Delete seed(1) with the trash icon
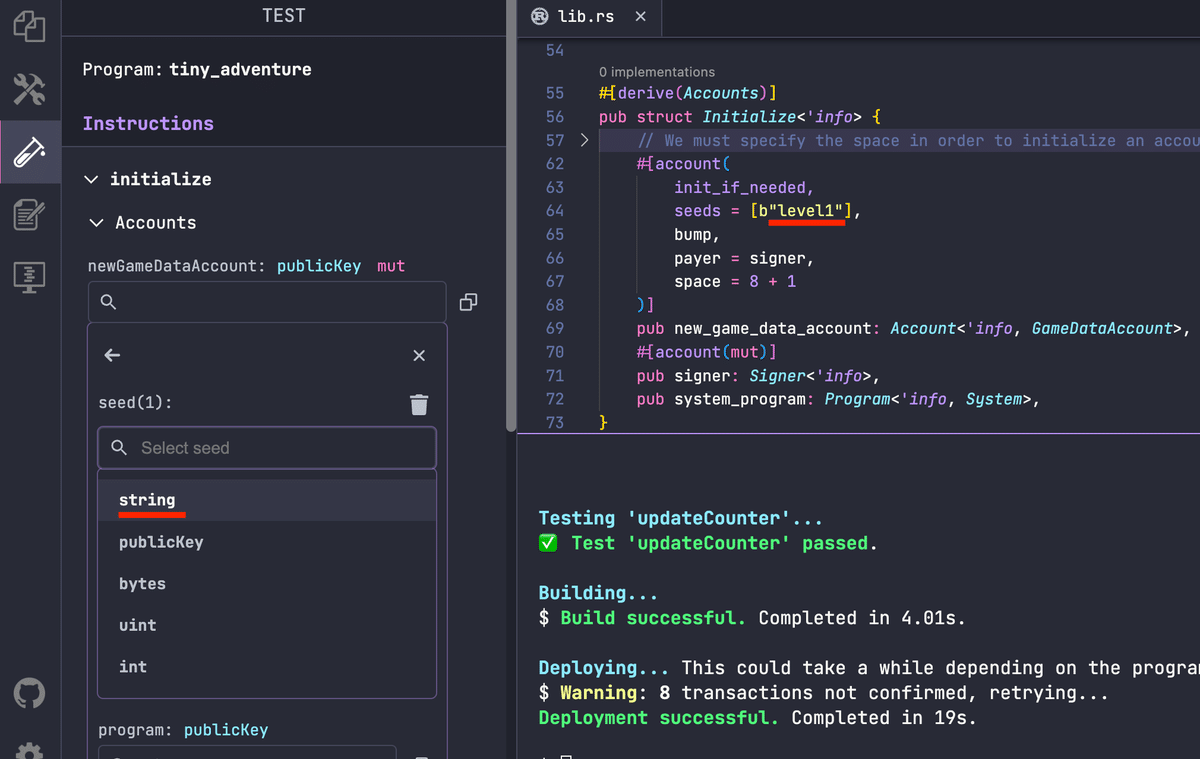The image size is (1200, 759). 419,404
